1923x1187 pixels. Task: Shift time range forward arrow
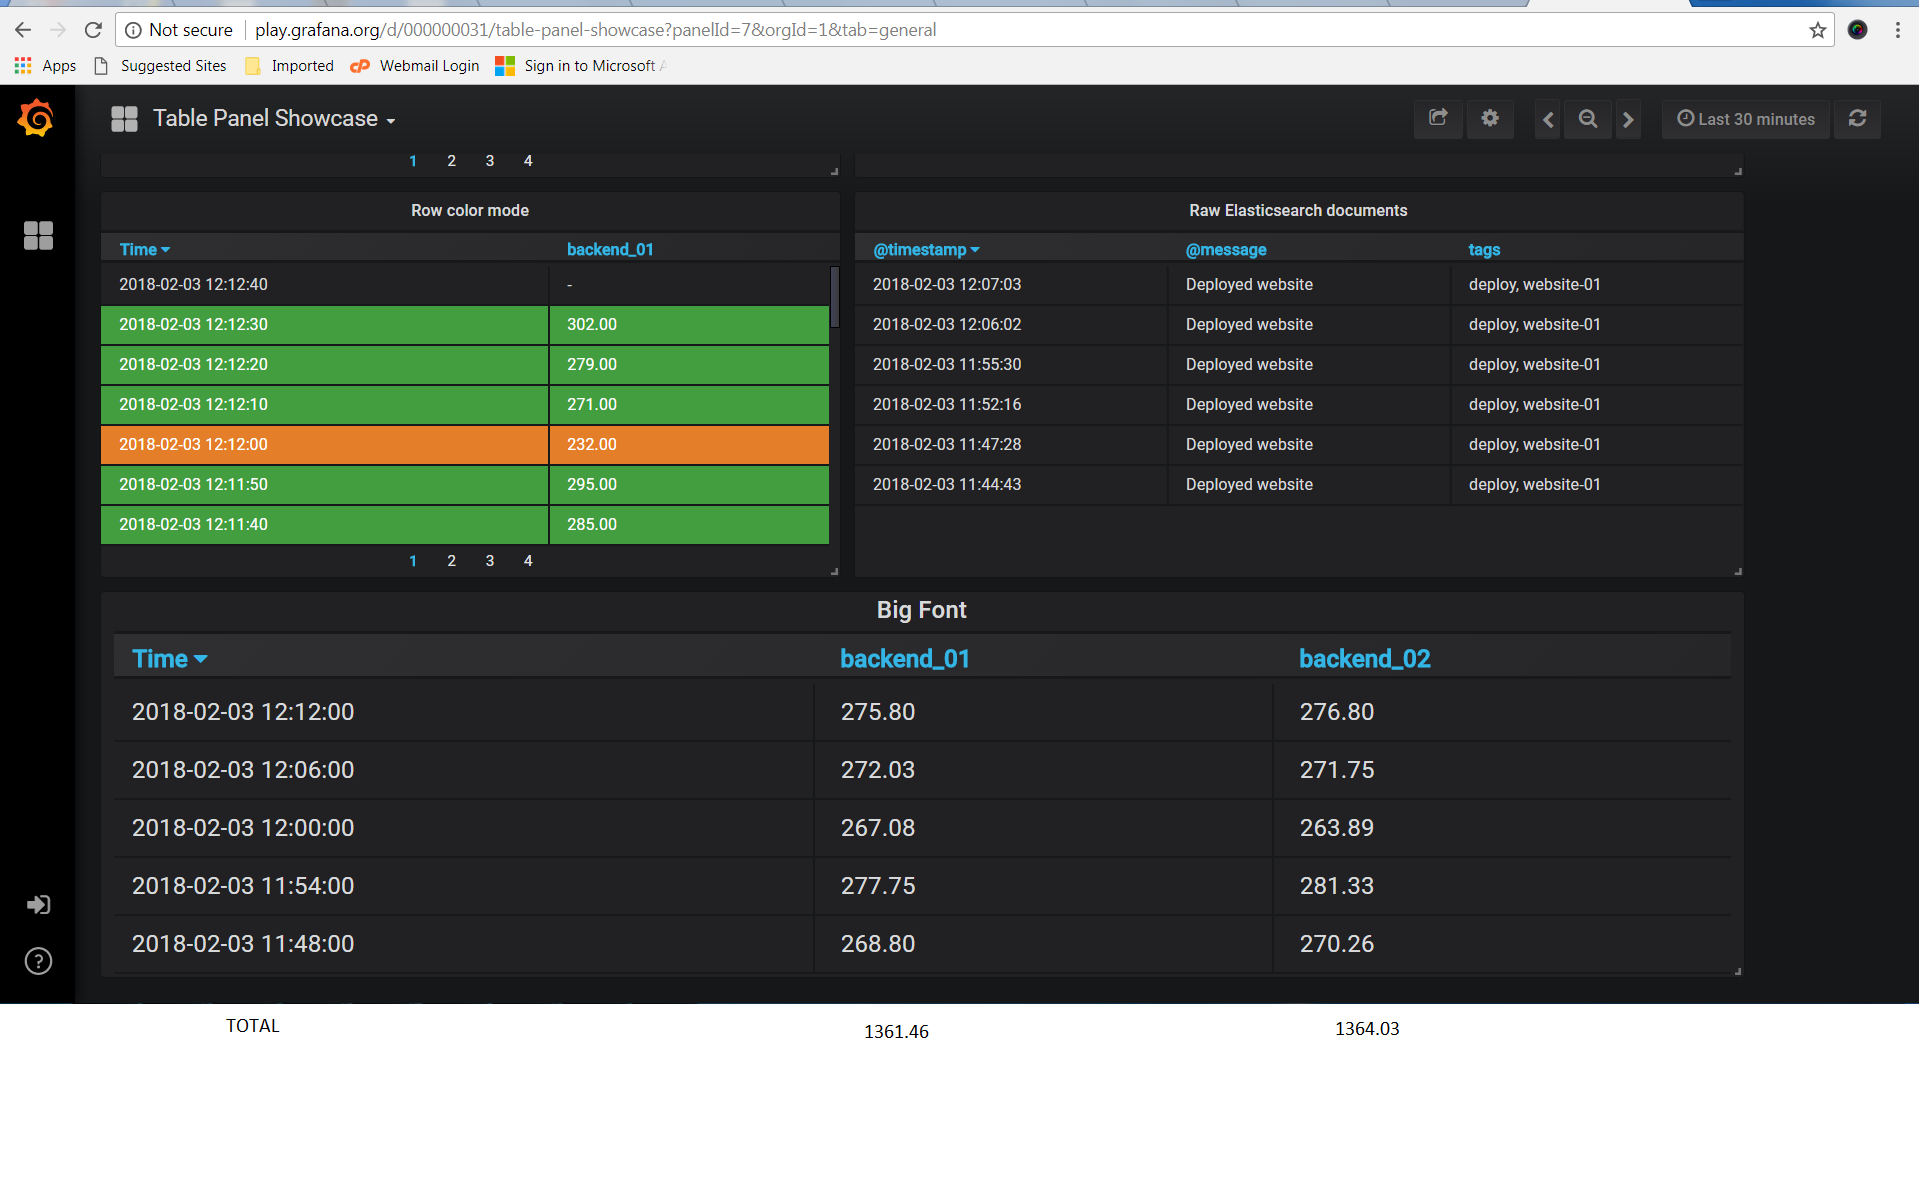1628,119
